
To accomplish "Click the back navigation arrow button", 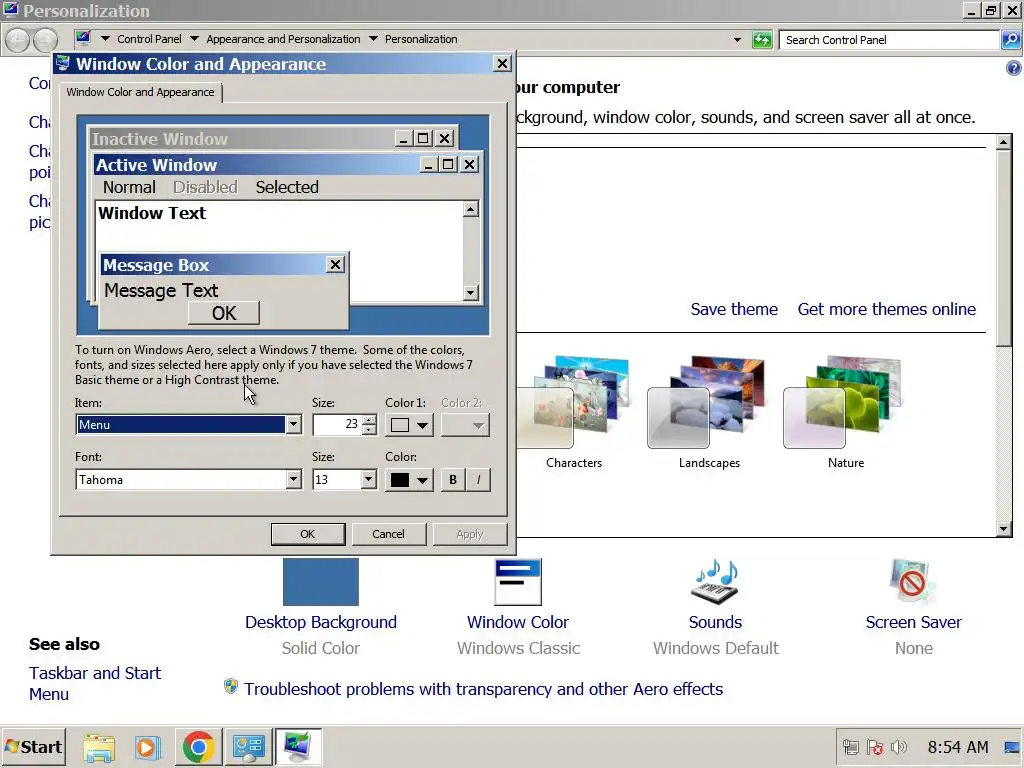I will [18, 40].
